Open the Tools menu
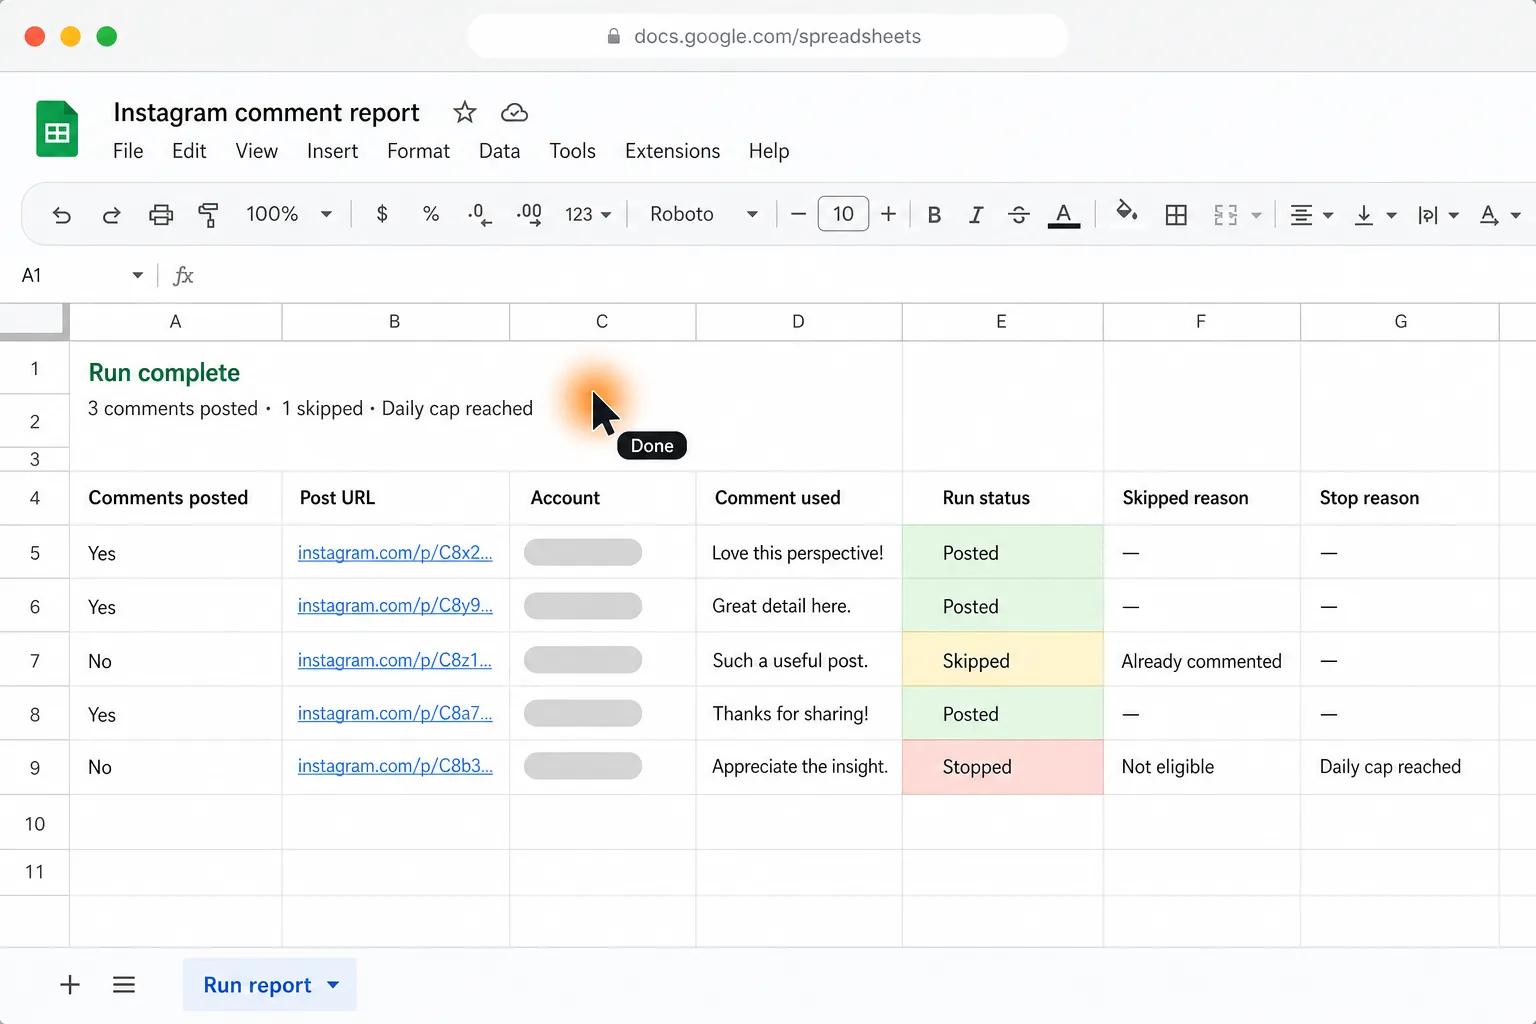 pos(572,151)
